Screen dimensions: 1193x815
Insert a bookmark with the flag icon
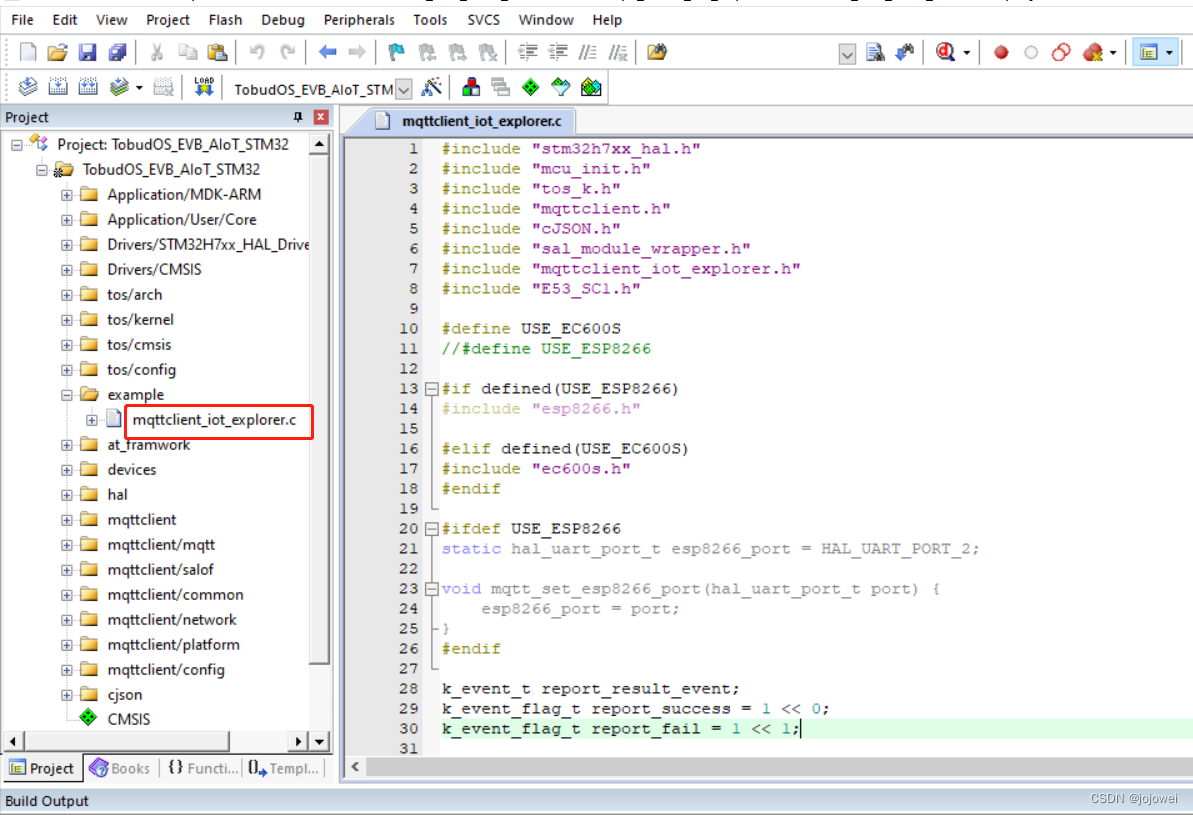click(x=396, y=52)
